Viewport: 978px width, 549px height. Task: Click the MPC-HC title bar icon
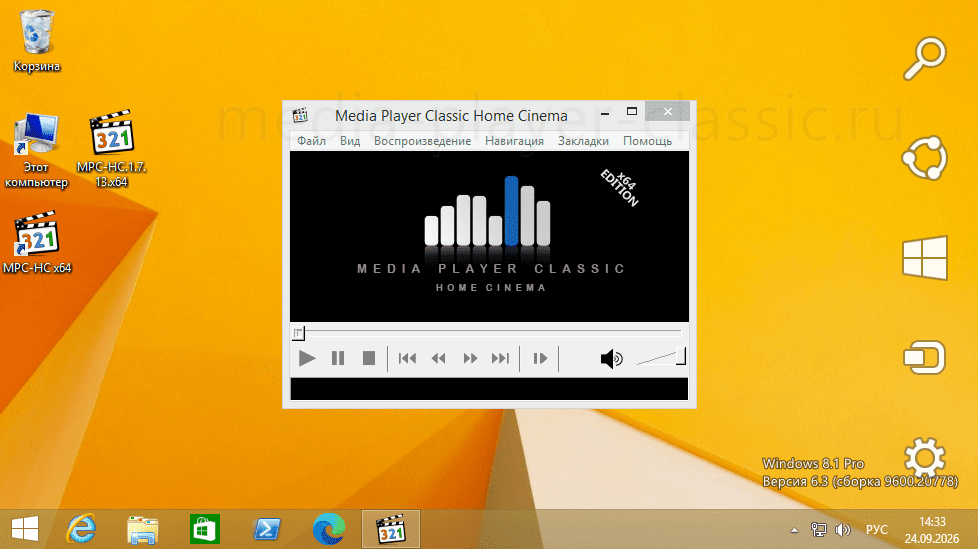point(301,115)
